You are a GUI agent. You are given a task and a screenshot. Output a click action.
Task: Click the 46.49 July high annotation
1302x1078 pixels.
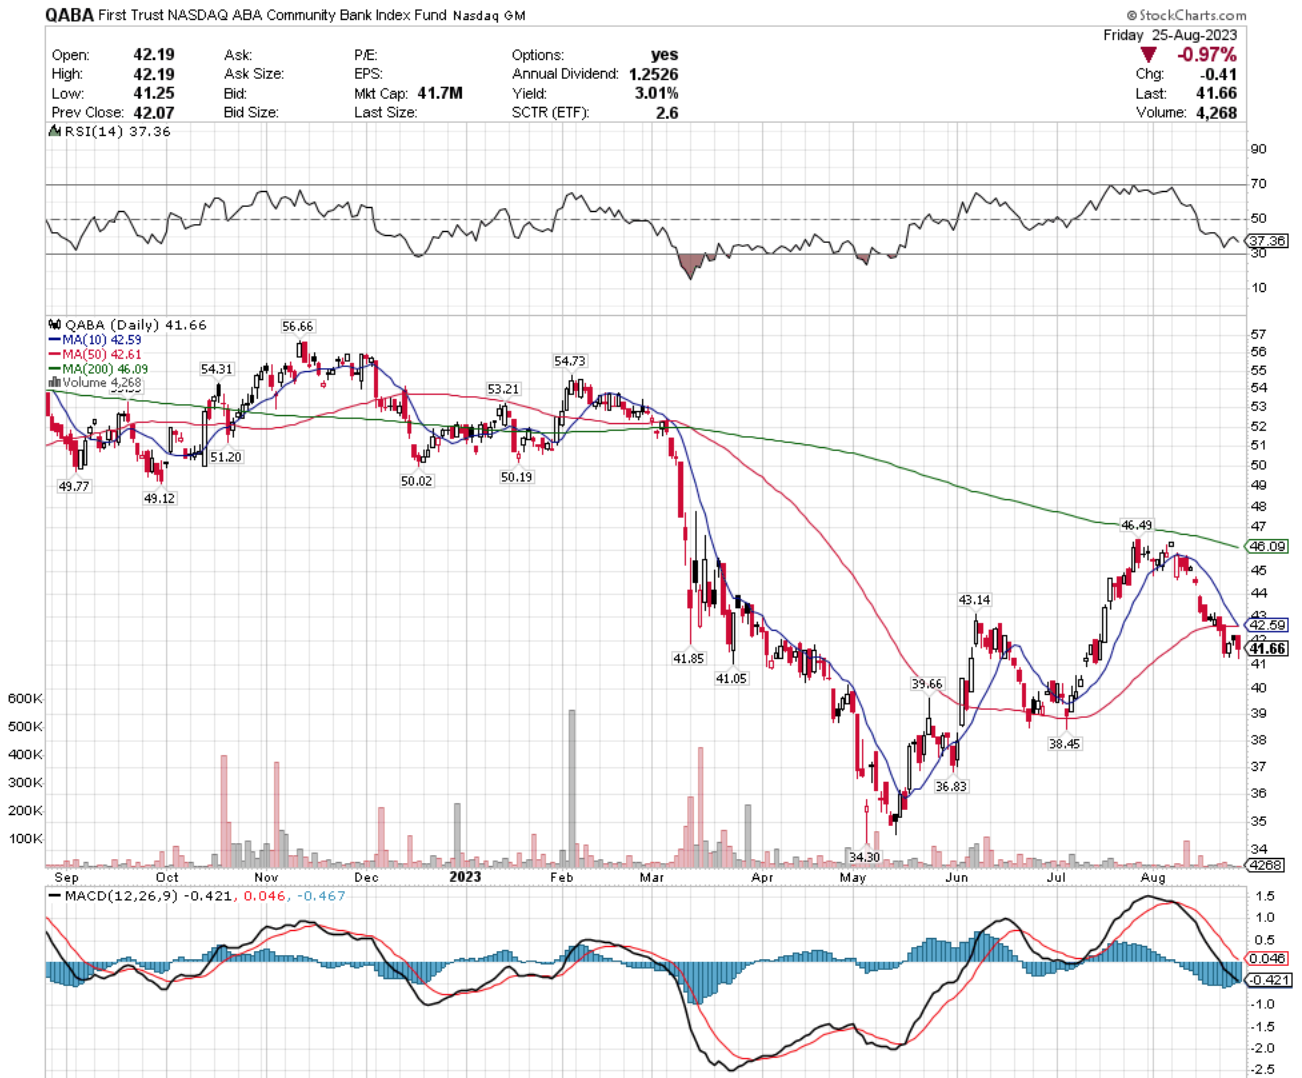[1136, 525]
